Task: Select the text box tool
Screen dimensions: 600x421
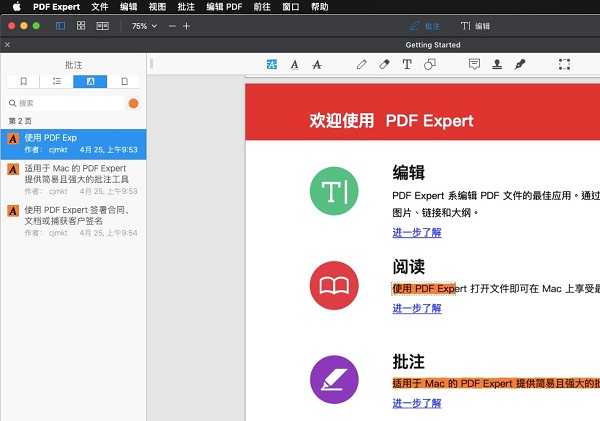Action: [x=407, y=64]
